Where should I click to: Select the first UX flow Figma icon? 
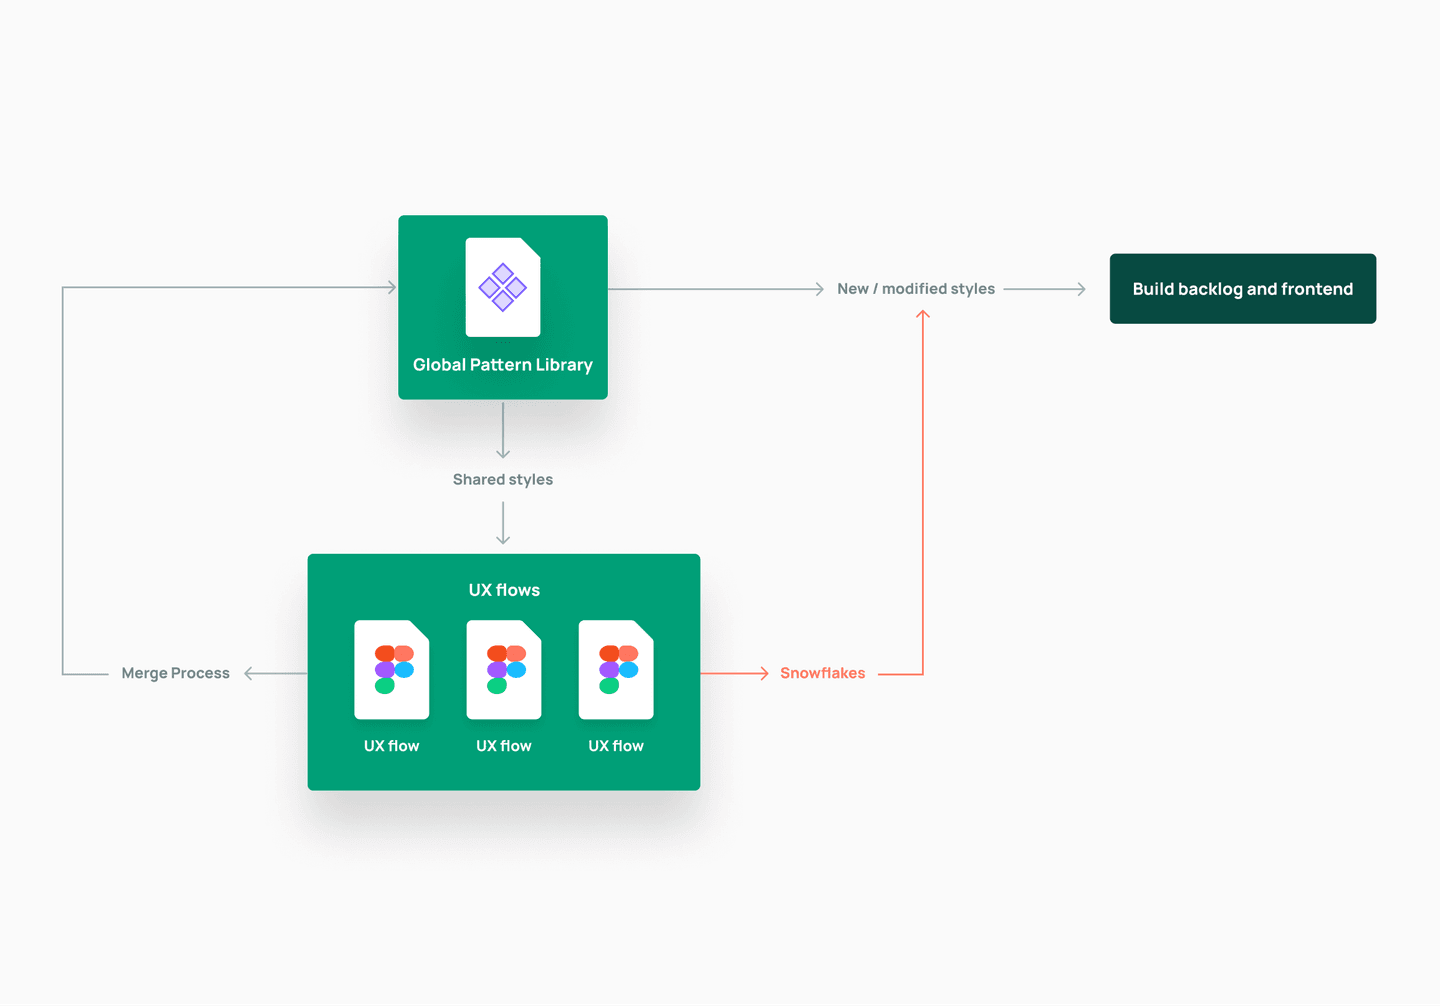coord(391,668)
